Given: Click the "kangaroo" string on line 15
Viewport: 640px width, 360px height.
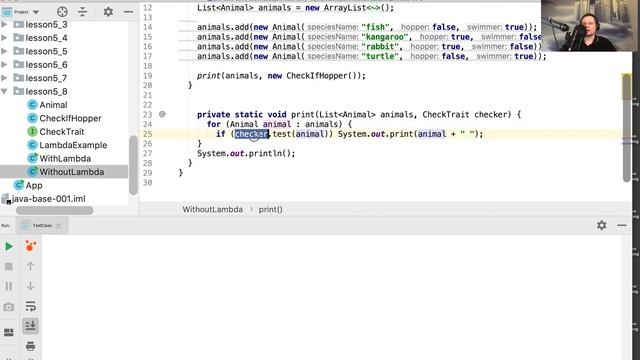Looking at the screenshot, I should (x=384, y=37).
